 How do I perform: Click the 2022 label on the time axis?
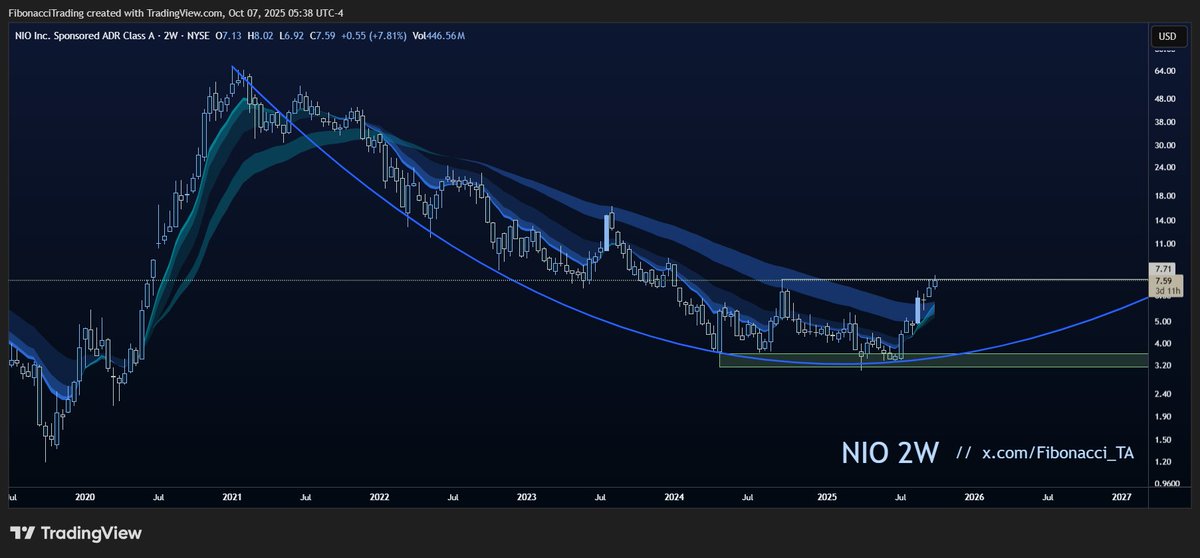(379, 496)
